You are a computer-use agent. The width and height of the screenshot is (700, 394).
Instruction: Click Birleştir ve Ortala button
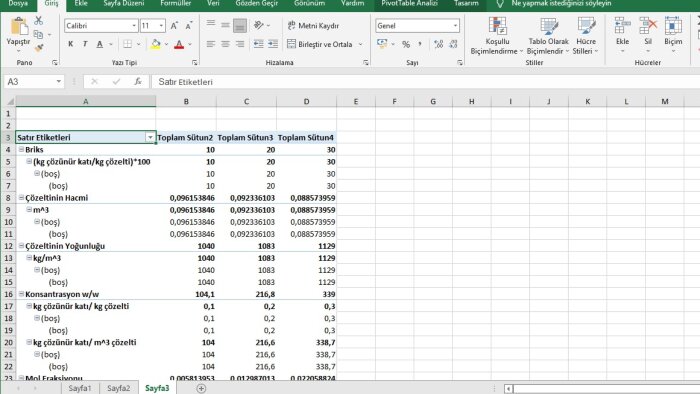pyautogui.click(x=320, y=44)
